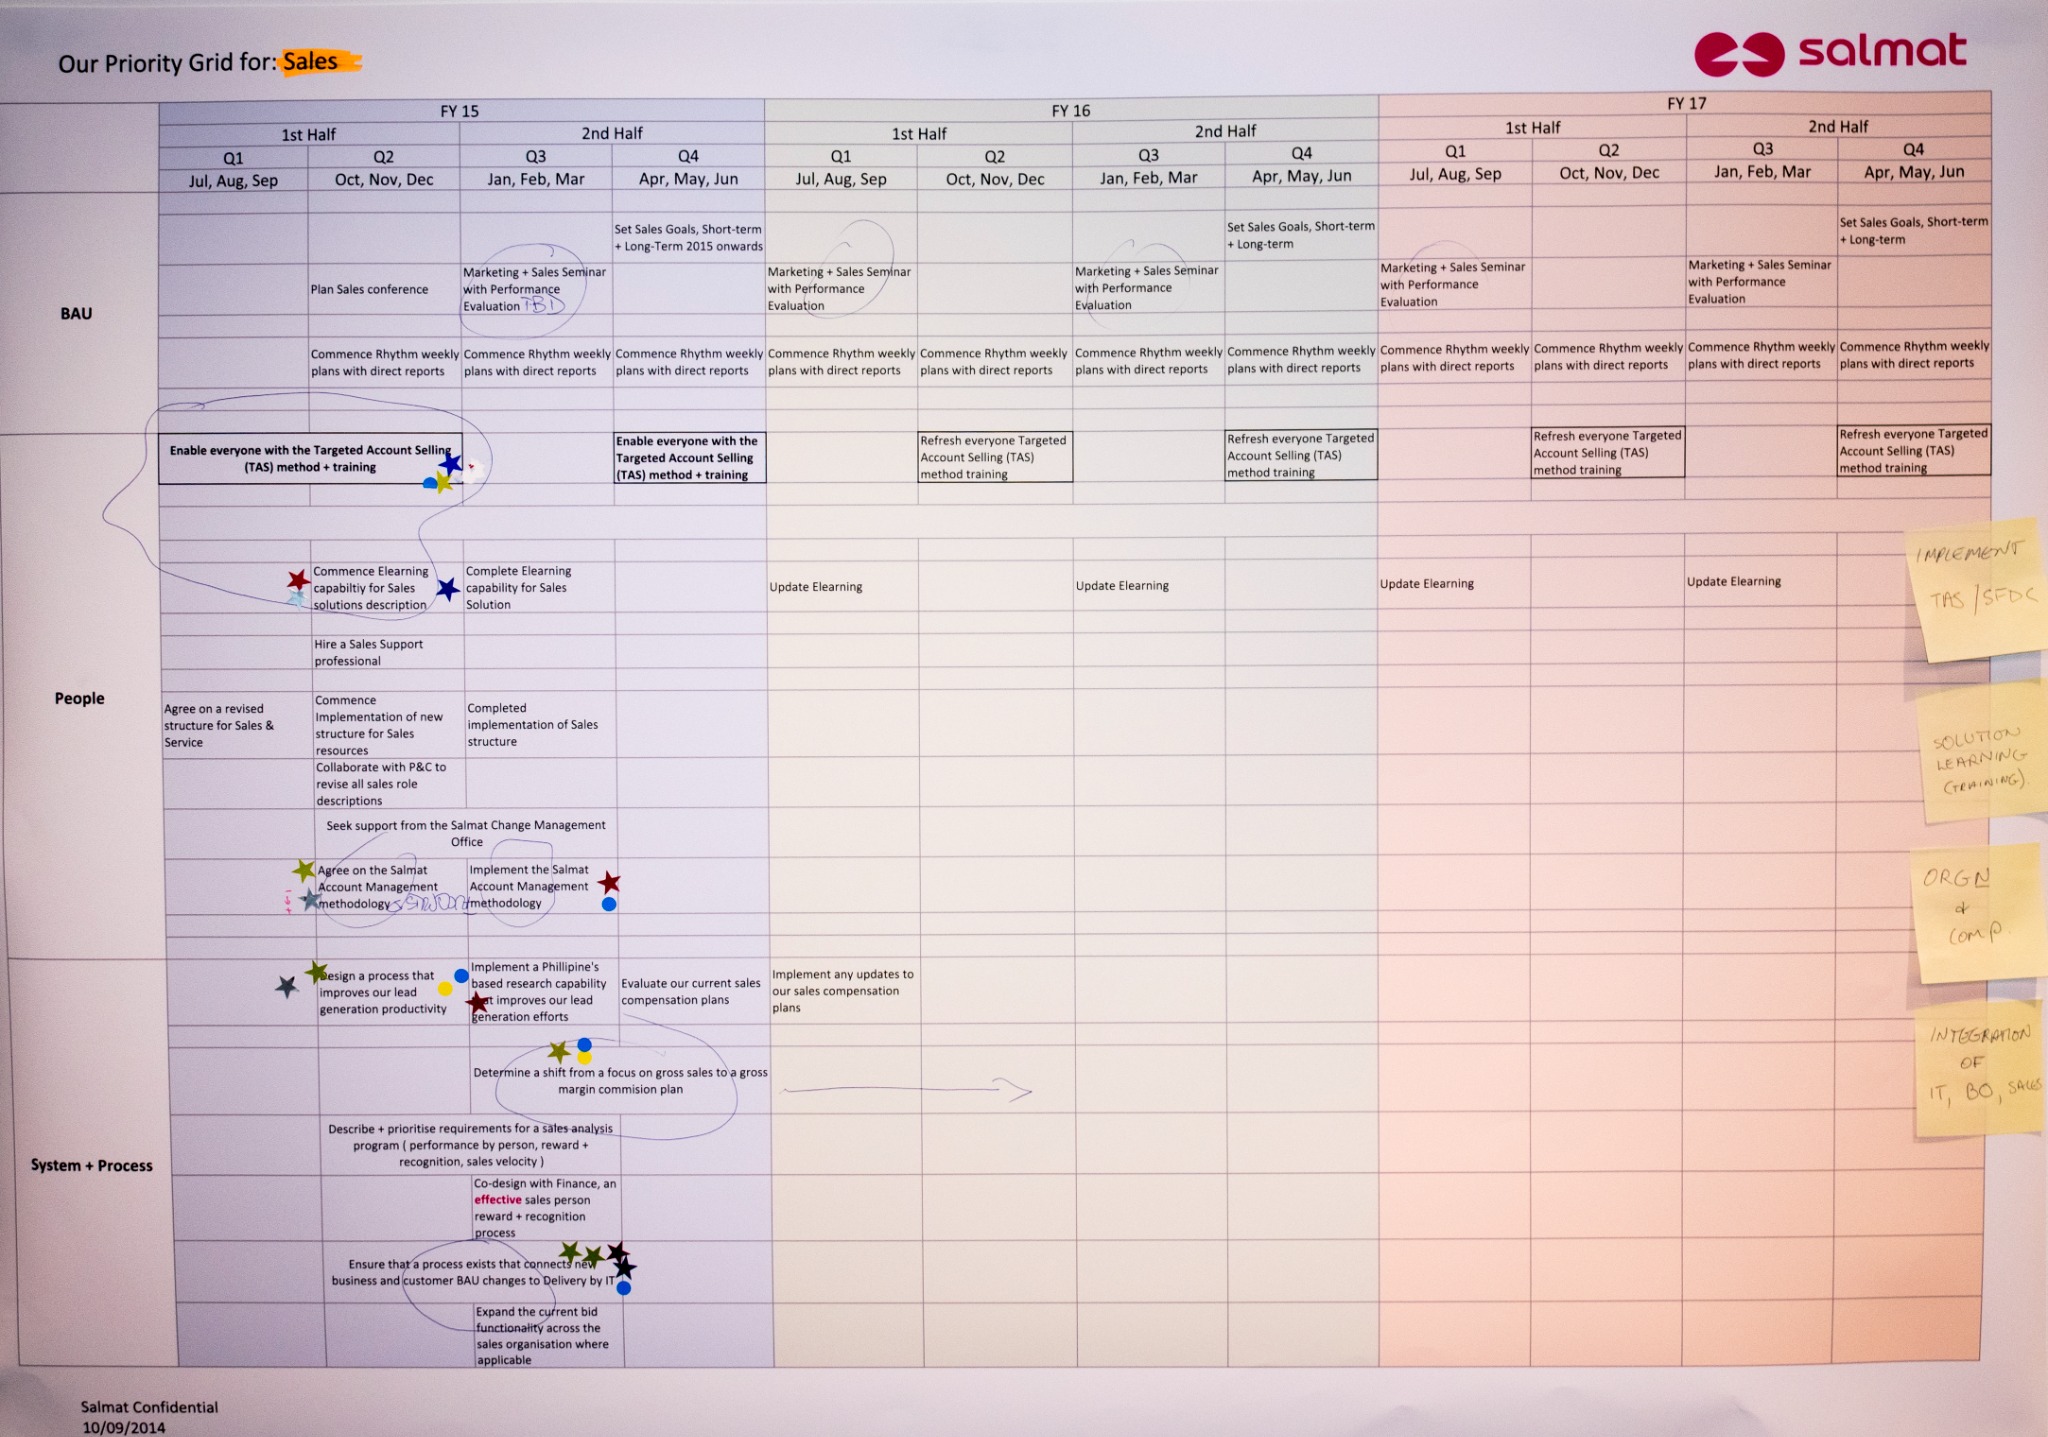Select 'Ensure that a process exists that connects new business'
Viewport: 2048px width, 1437px height.
(x=473, y=1272)
